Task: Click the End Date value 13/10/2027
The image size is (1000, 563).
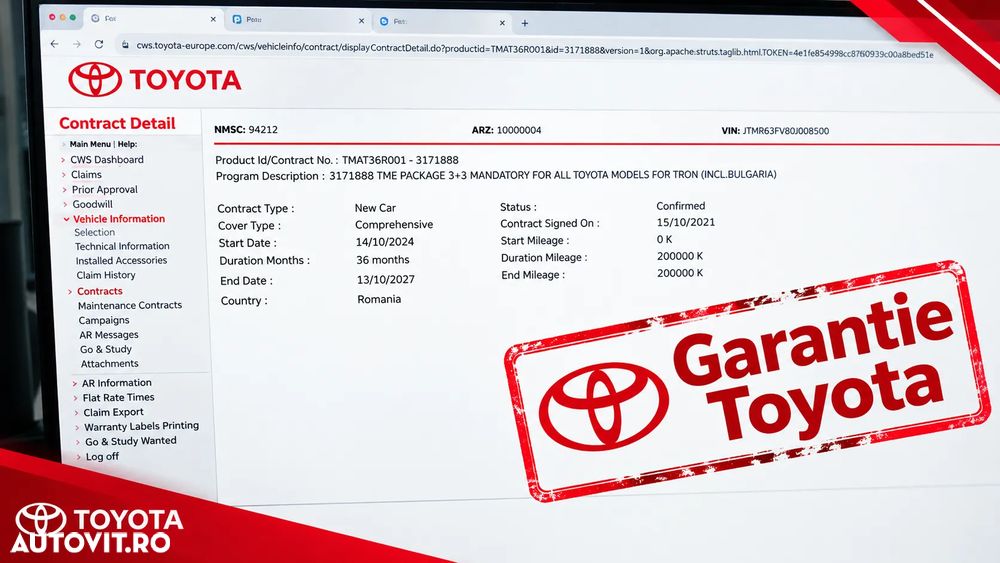Action: pos(386,279)
